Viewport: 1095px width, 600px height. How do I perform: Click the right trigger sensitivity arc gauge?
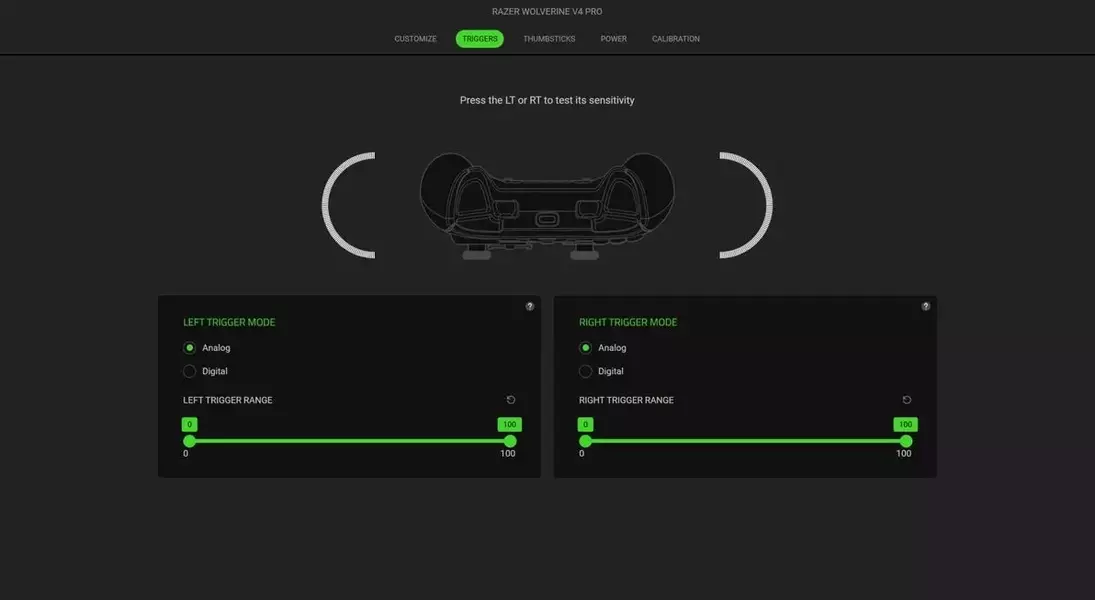747,205
